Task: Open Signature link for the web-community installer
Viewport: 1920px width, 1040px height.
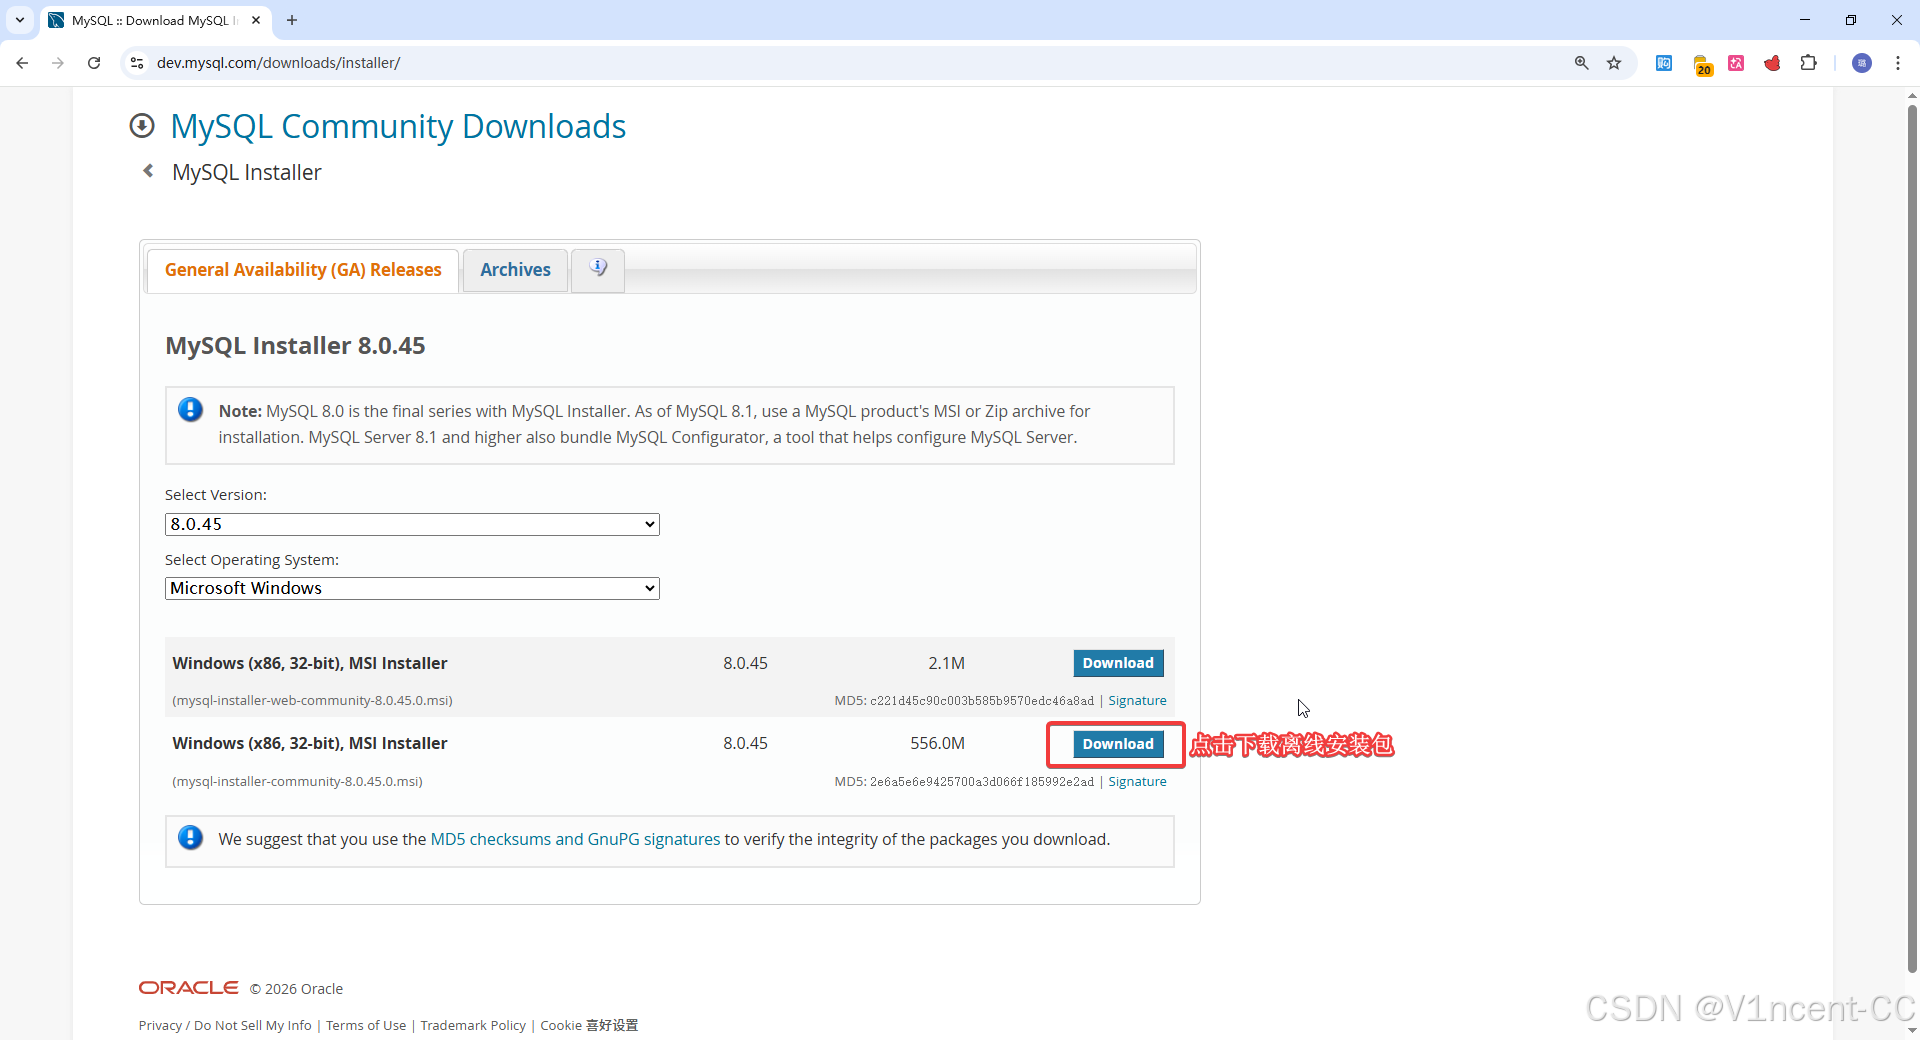Action: click(1137, 701)
